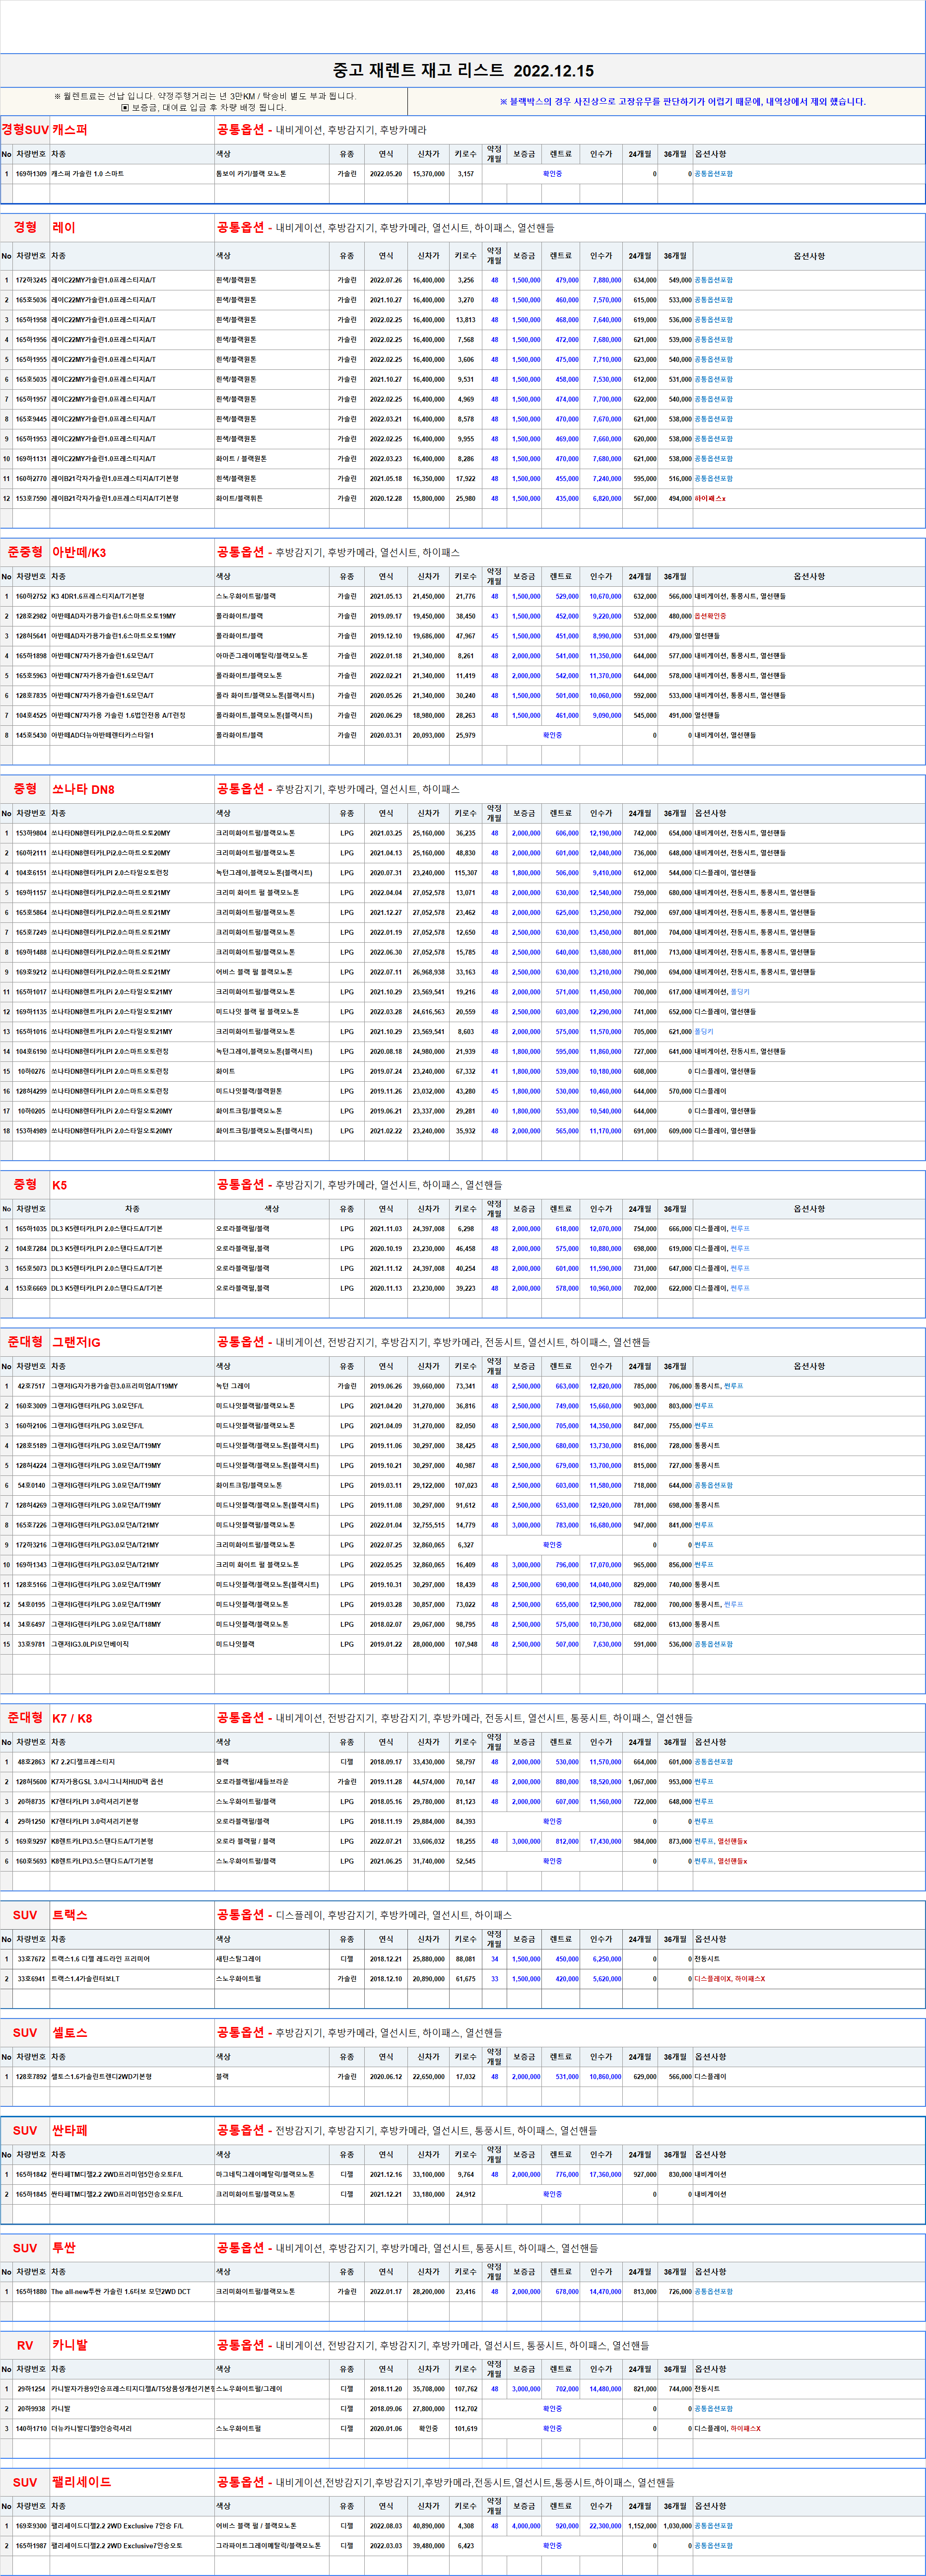Viewport: 926px width, 2576px height.
Task: Click plate number '160호5693'
Action: [31, 1861]
